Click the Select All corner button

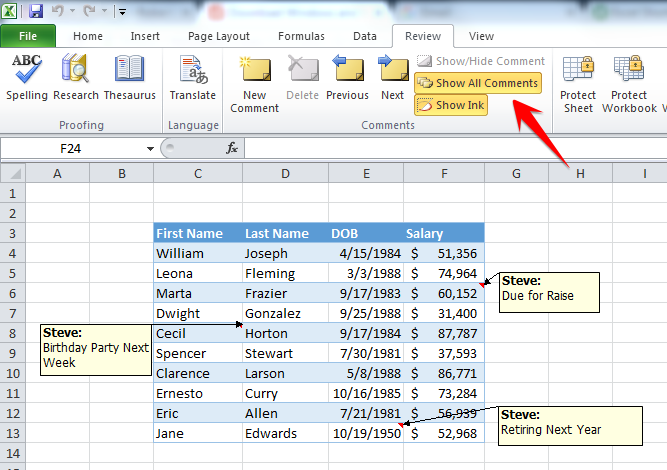(x=13, y=174)
